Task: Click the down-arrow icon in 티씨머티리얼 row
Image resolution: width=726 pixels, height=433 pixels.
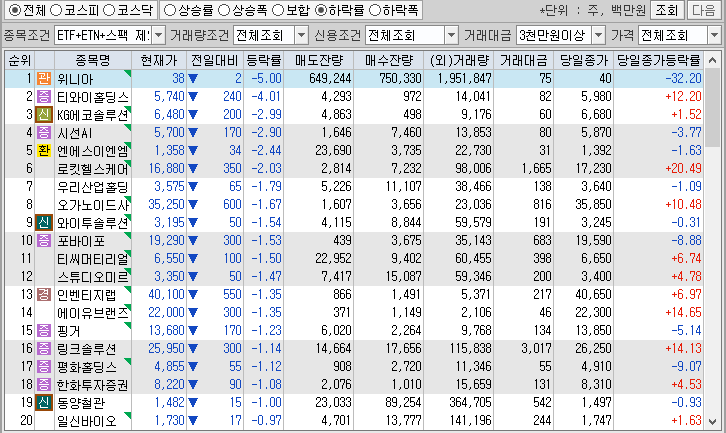Action: [x=193, y=259]
